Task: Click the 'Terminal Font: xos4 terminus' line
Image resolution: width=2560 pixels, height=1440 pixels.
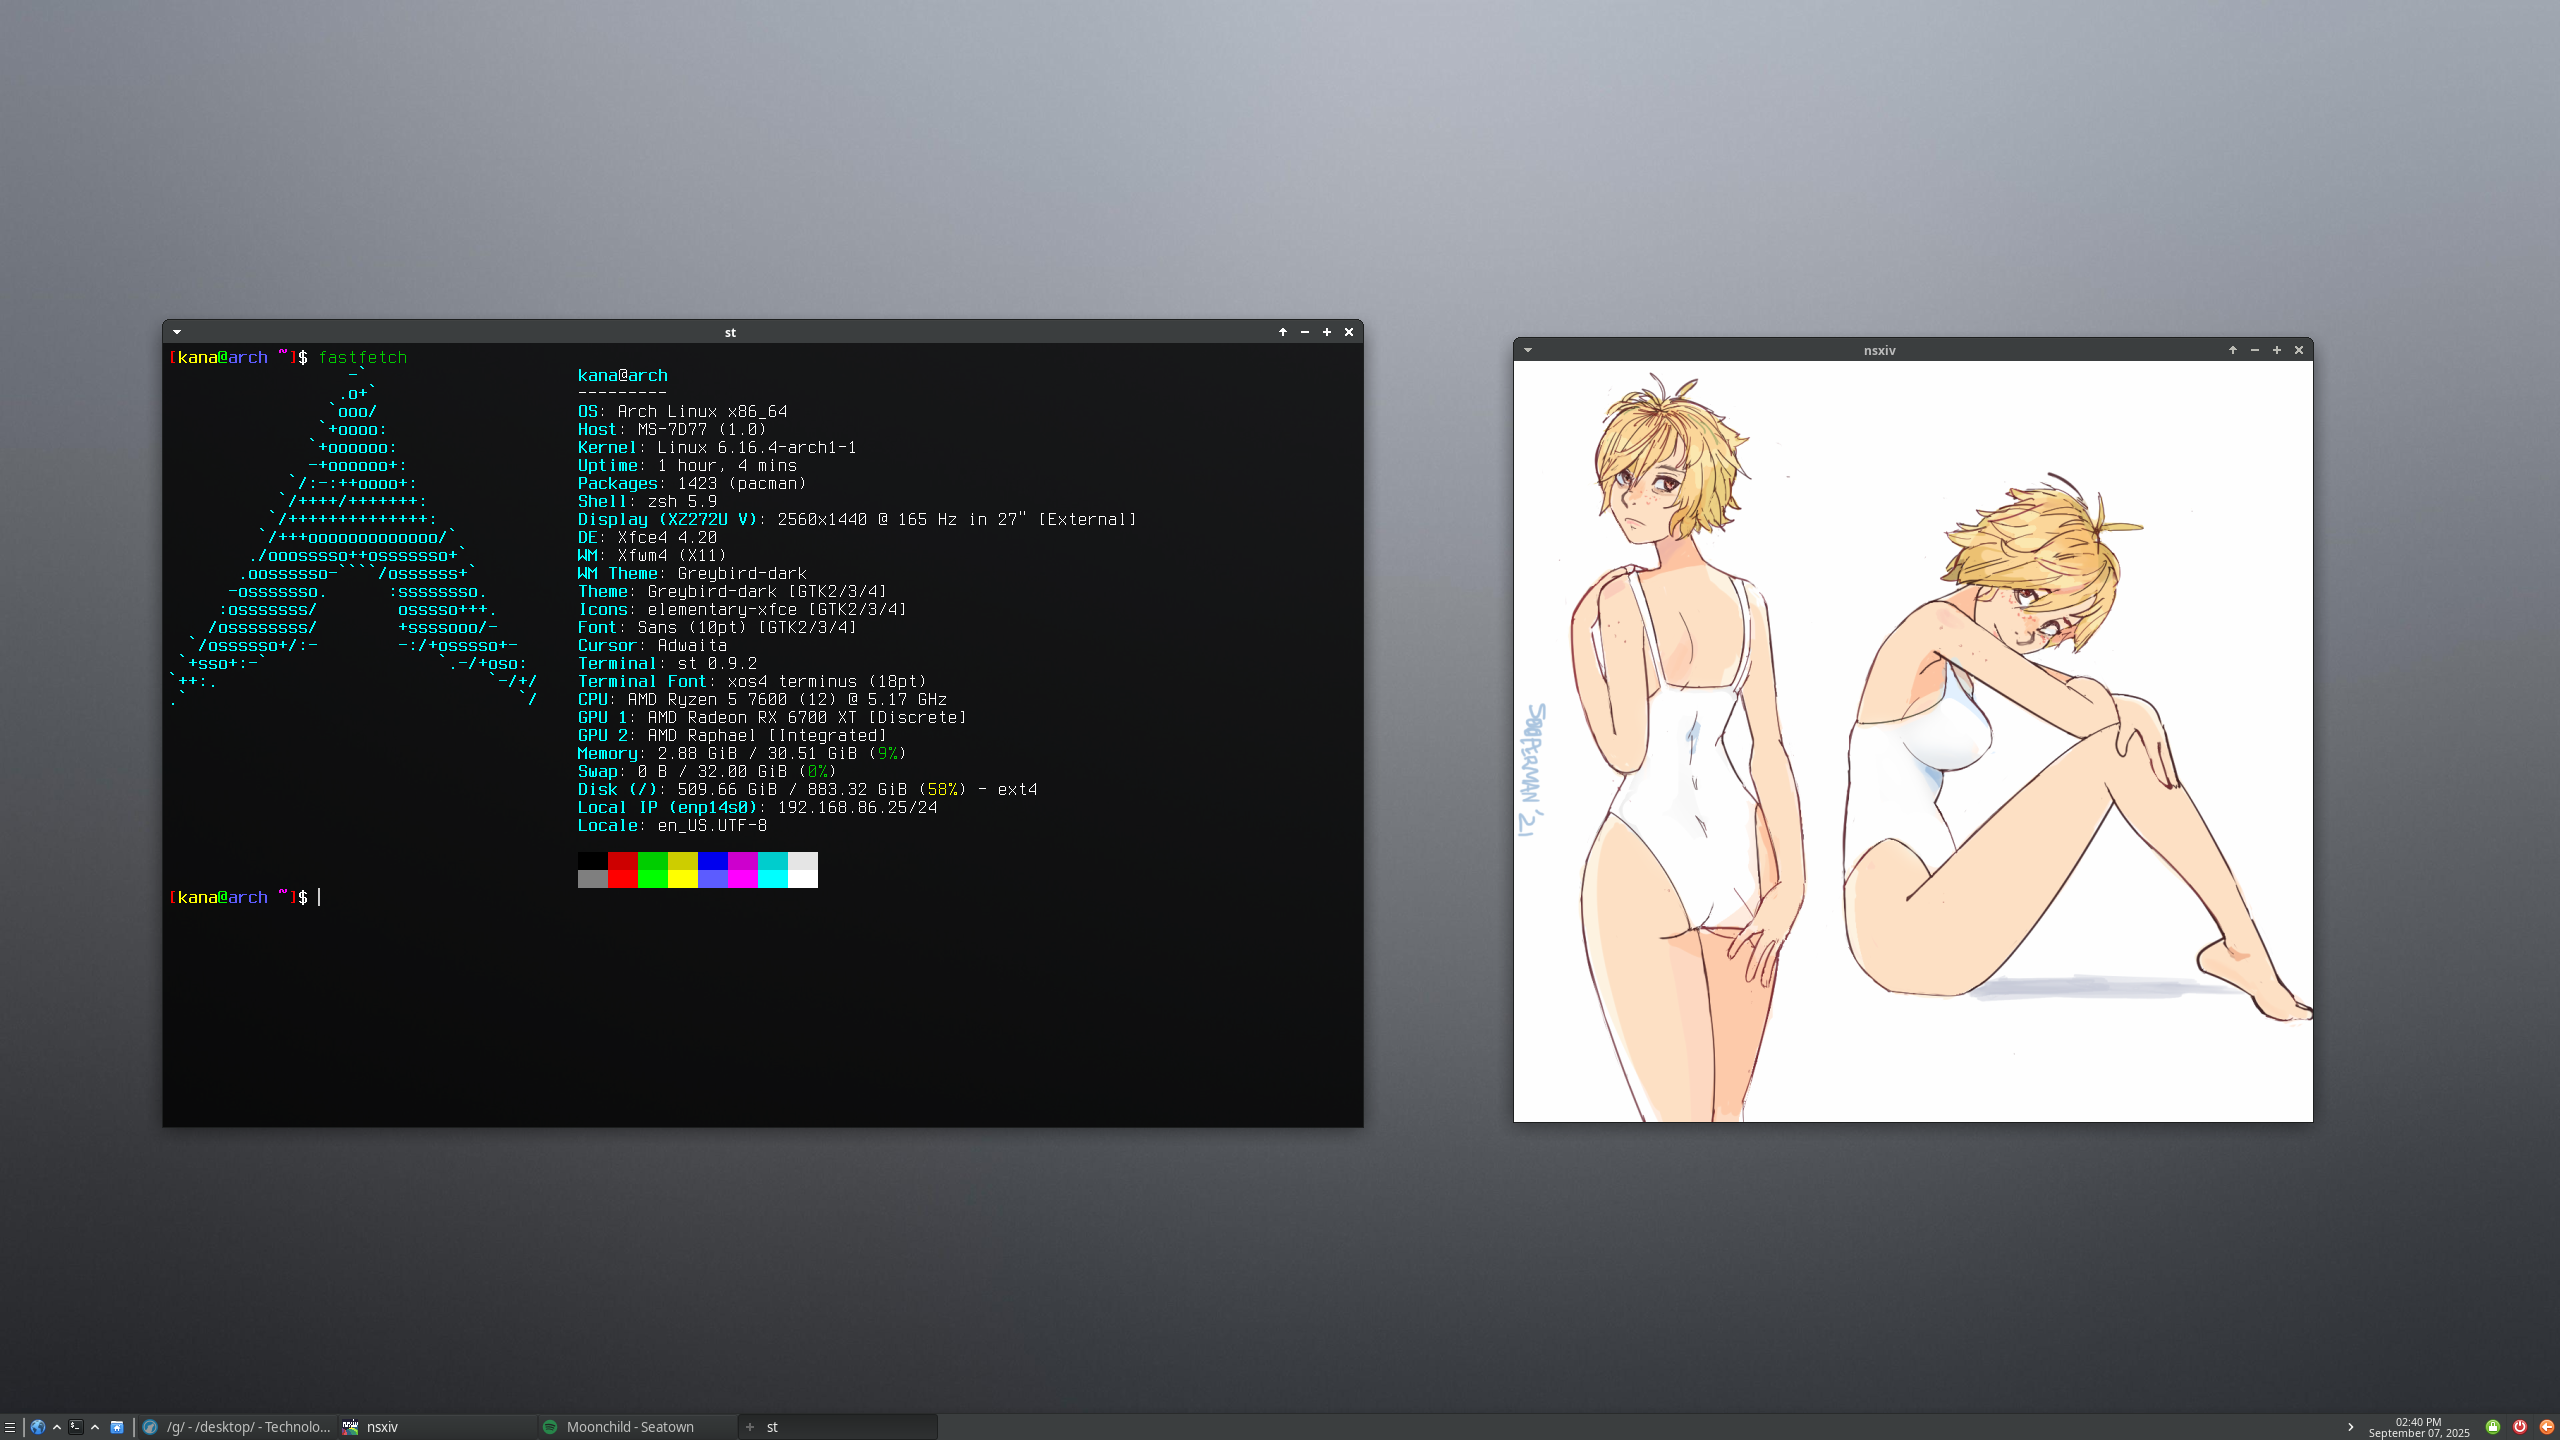Action: pos(752,681)
